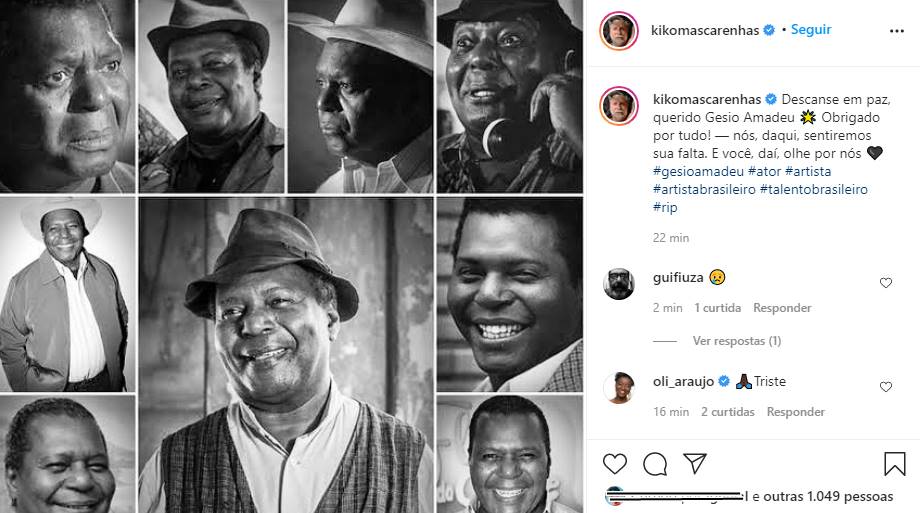This screenshot has width=920, height=513.
Task: Like guifiuza's comment with heart
Action: click(885, 283)
